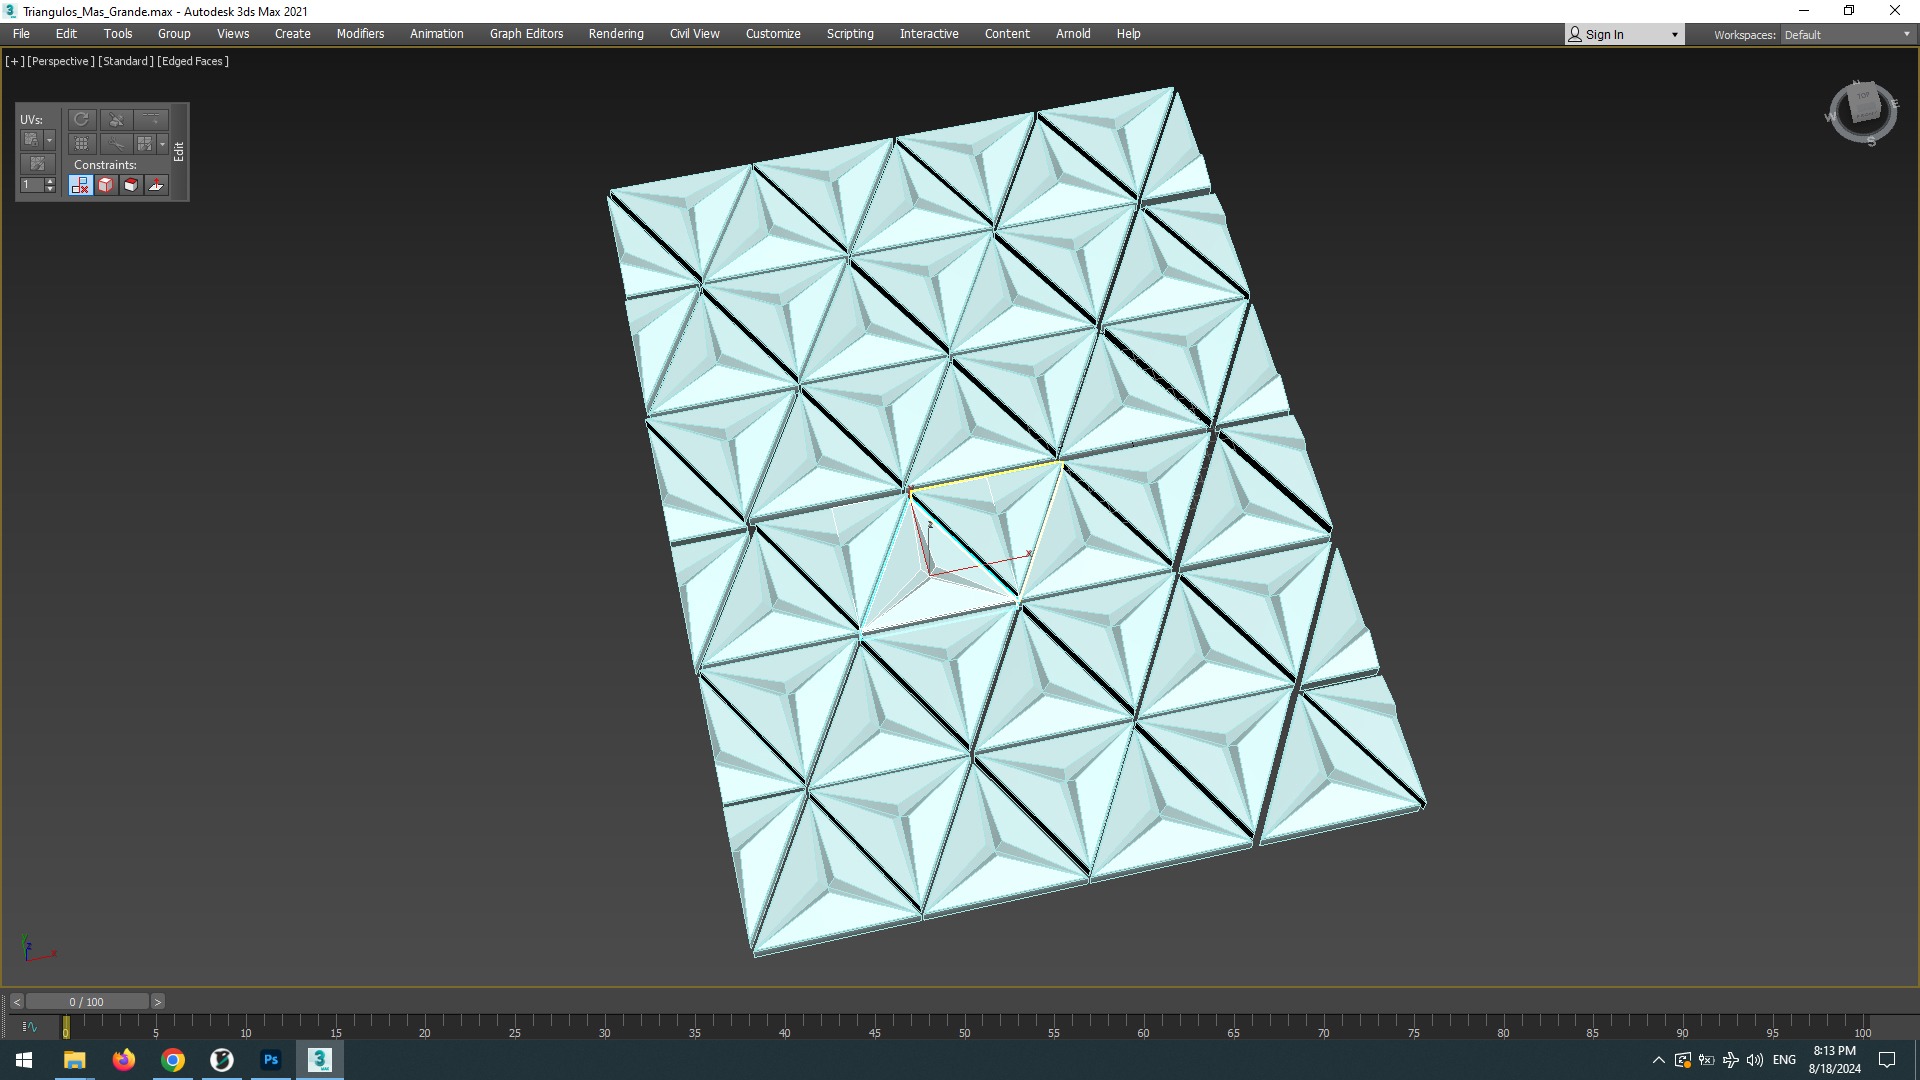The image size is (1920, 1080).
Task: Open the Rendering menu
Action: [x=616, y=34]
